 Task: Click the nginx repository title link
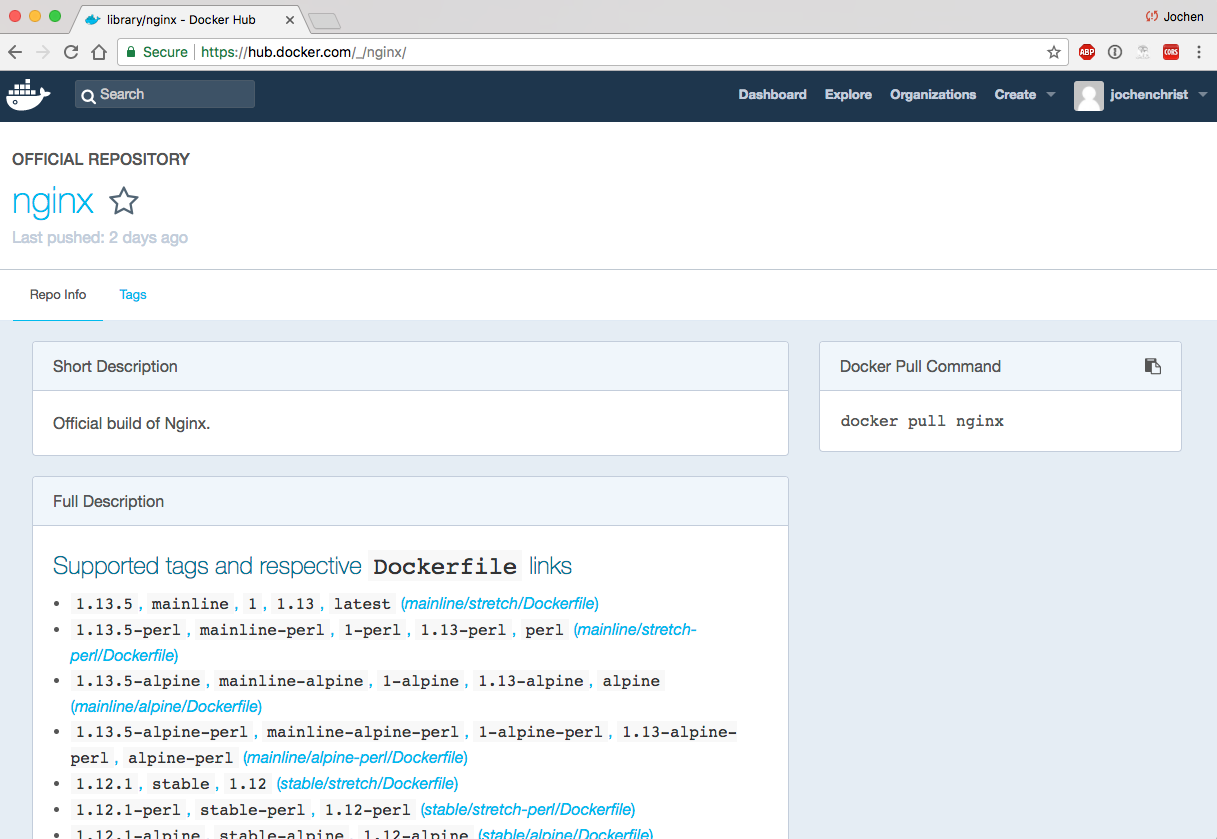(x=53, y=201)
